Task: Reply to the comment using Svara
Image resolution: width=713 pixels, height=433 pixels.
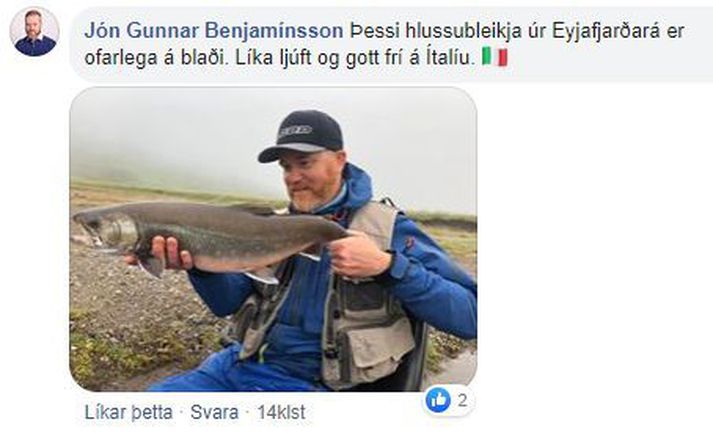Action: 214,413
